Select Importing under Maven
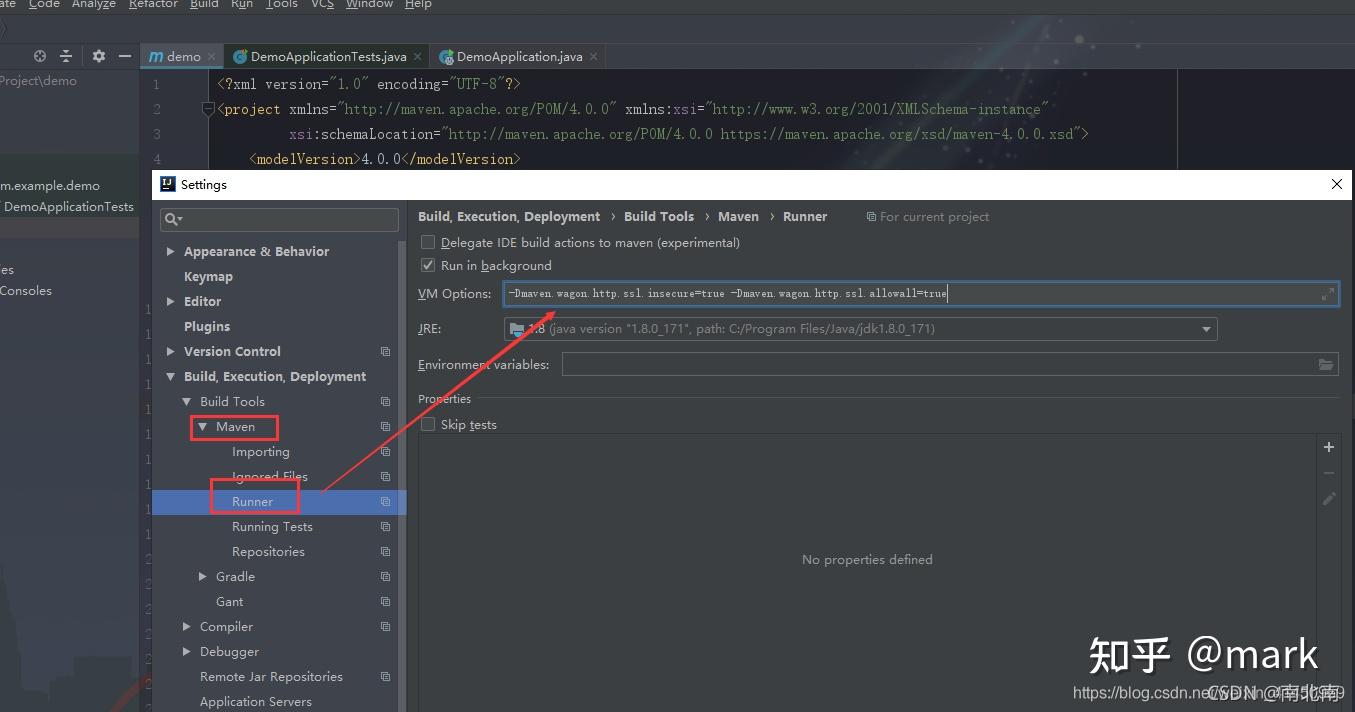 (261, 452)
